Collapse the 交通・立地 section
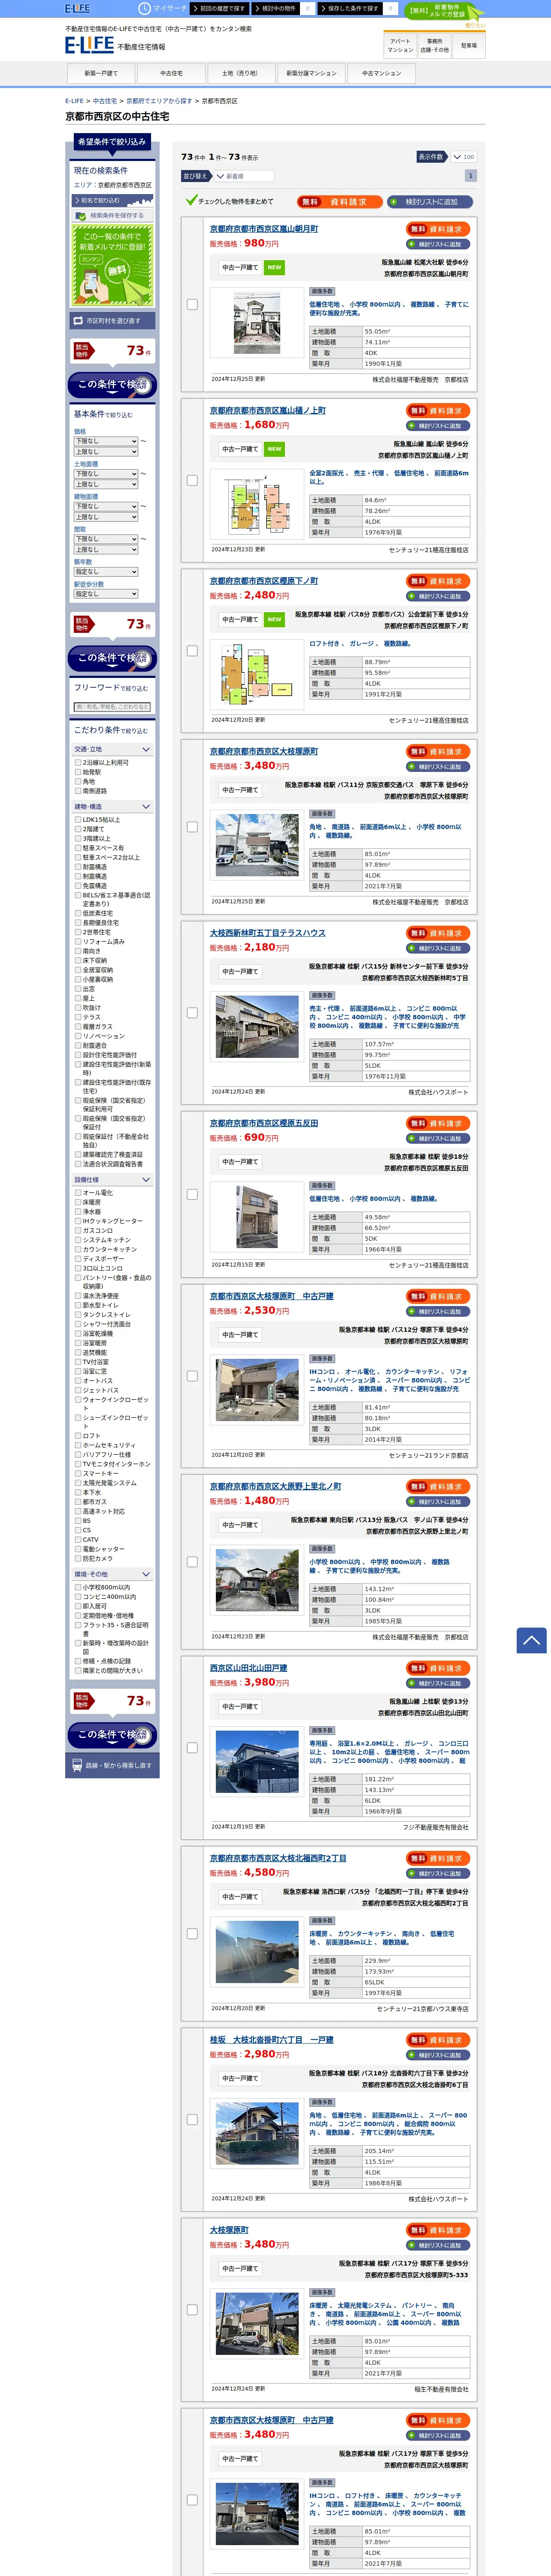Screen dimensions: 551x2576 (112, 749)
